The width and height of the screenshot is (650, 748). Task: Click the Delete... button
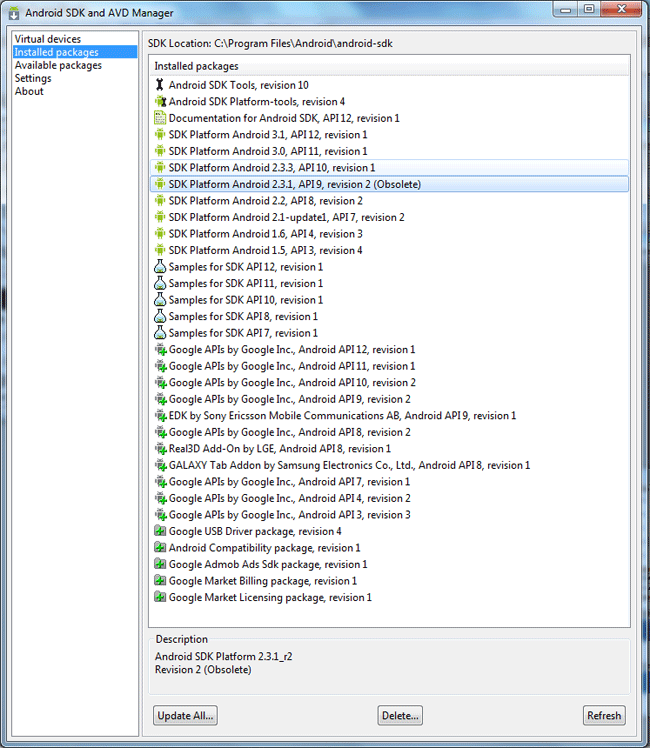click(x=400, y=716)
